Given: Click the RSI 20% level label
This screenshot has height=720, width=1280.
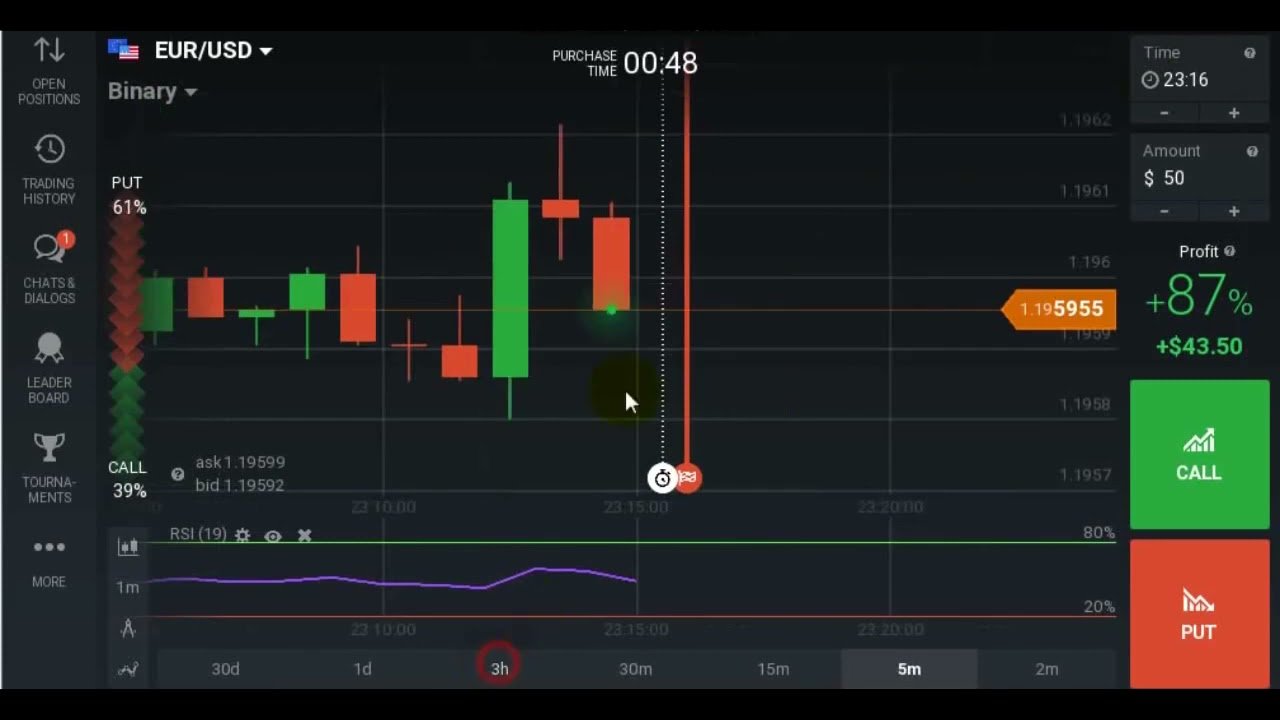Looking at the screenshot, I should point(1099,606).
